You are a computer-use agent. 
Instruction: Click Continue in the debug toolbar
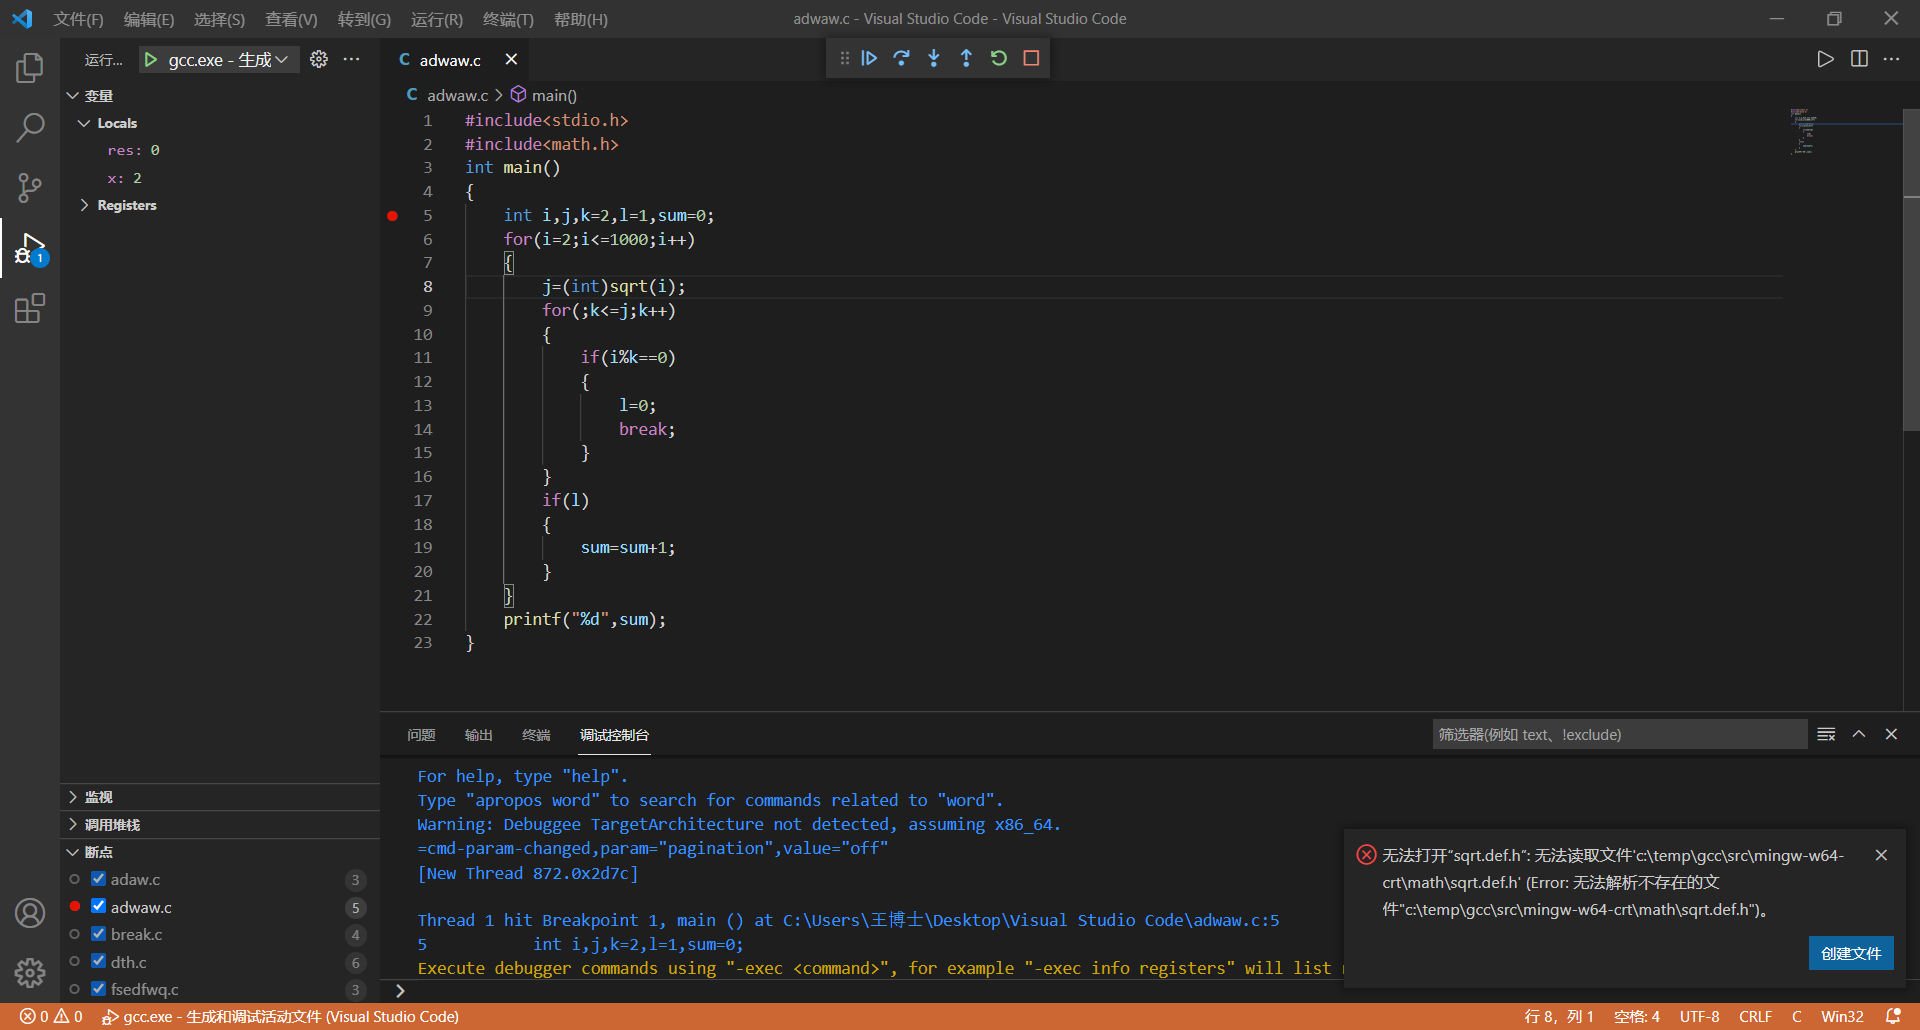click(869, 58)
